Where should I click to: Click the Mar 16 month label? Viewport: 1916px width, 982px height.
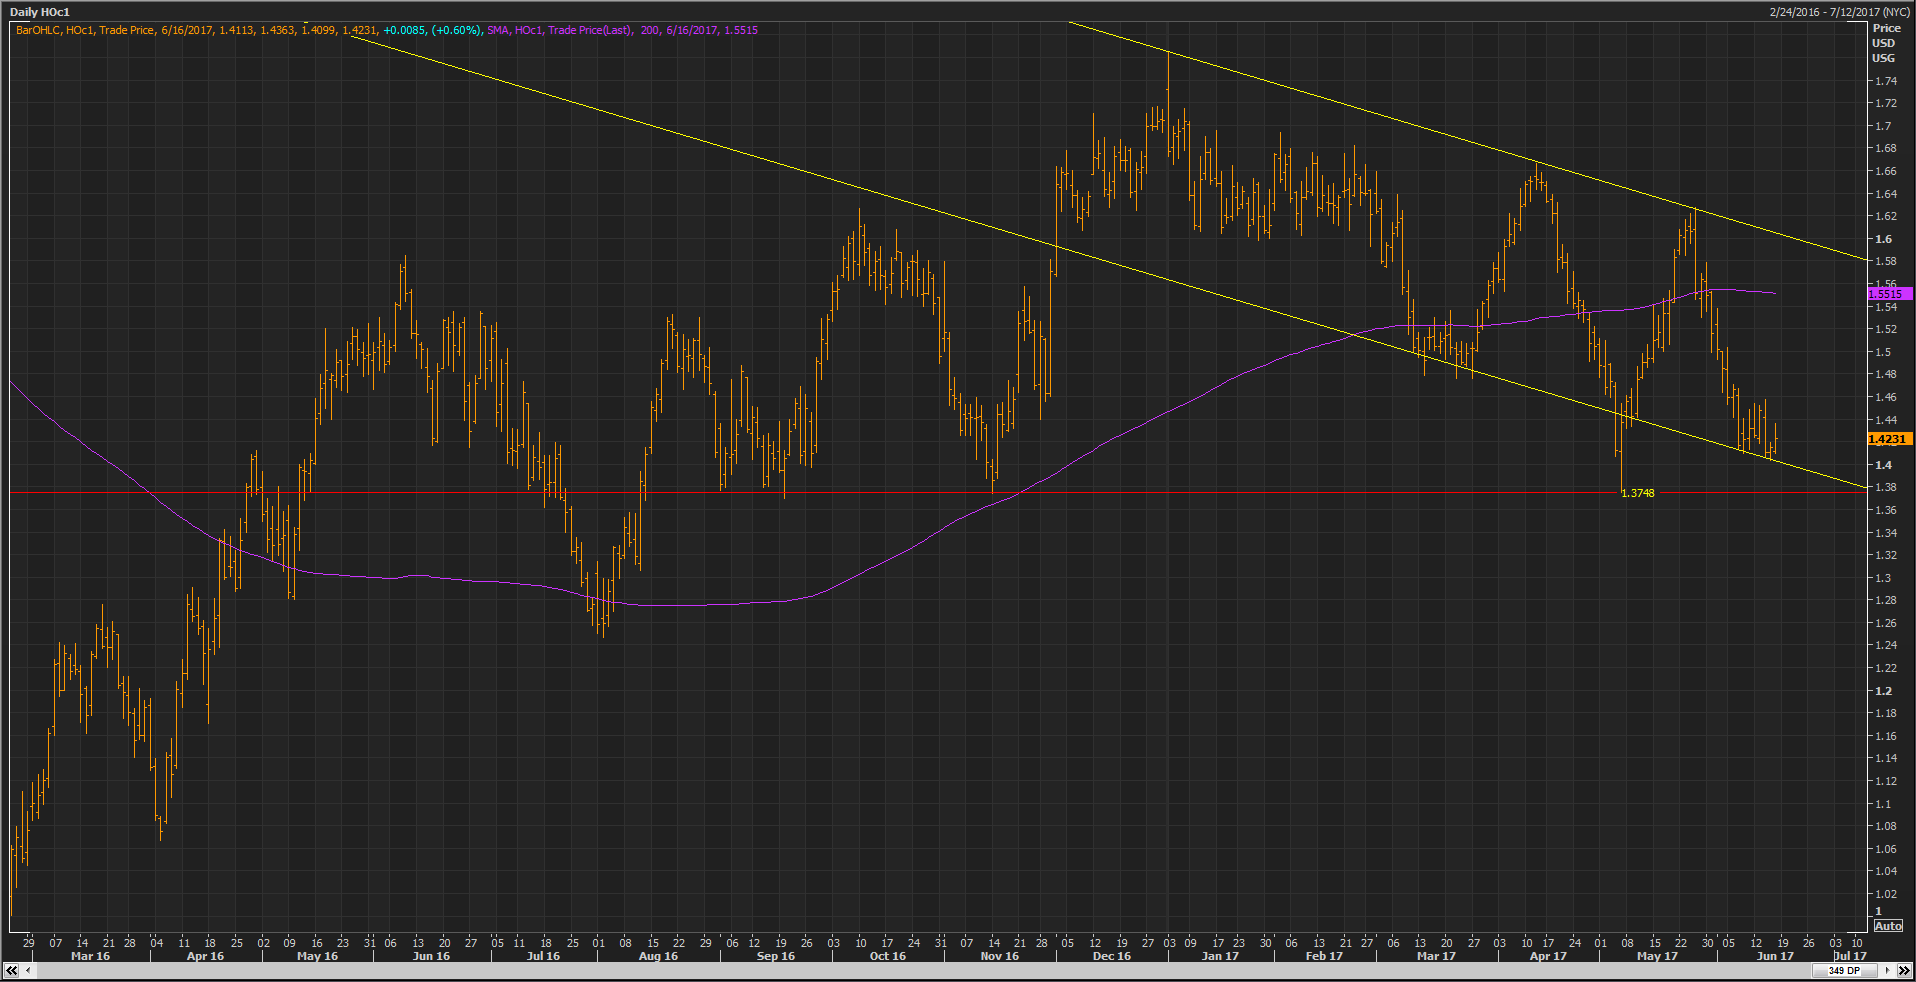(x=90, y=956)
